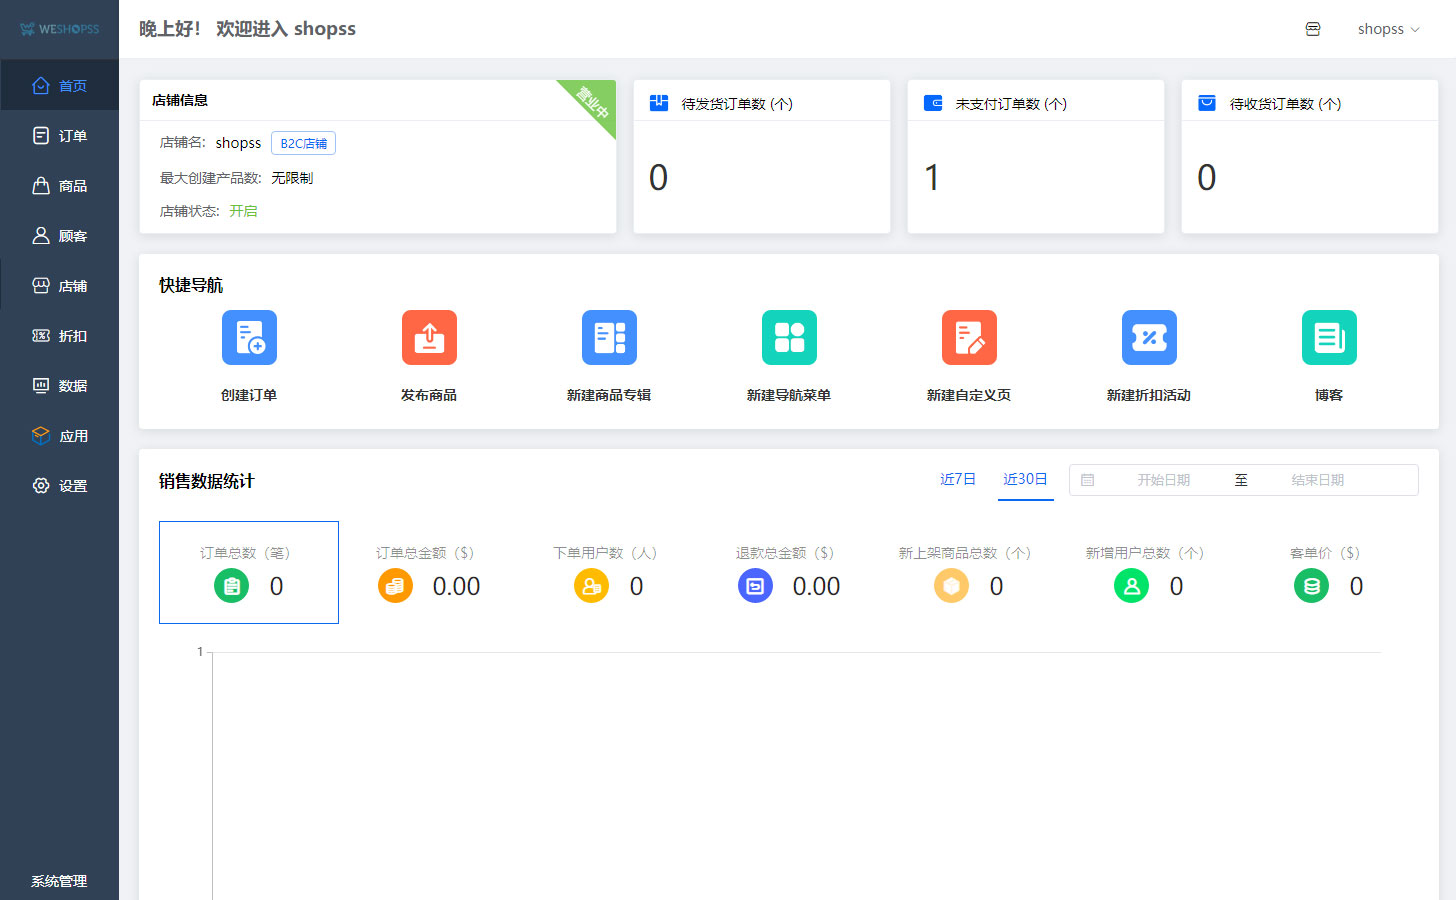Open the 发布商品 upload icon
The image size is (1456, 900).
tap(429, 338)
